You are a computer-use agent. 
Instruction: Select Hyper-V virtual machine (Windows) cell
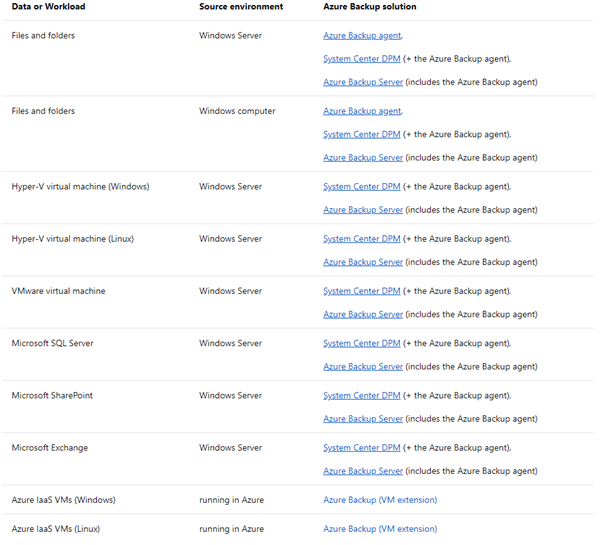(x=80, y=187)
